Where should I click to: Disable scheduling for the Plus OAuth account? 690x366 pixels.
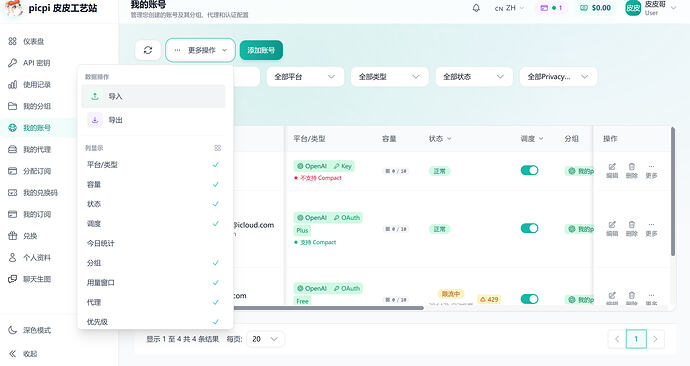point(529,228)
